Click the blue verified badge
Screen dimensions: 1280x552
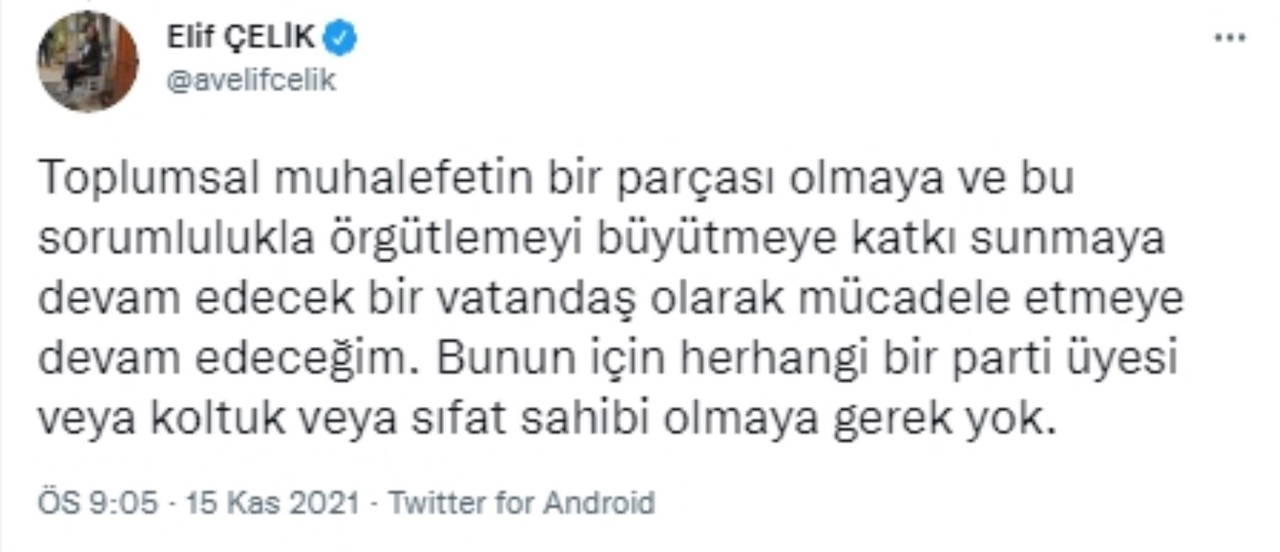pos(343,38)
